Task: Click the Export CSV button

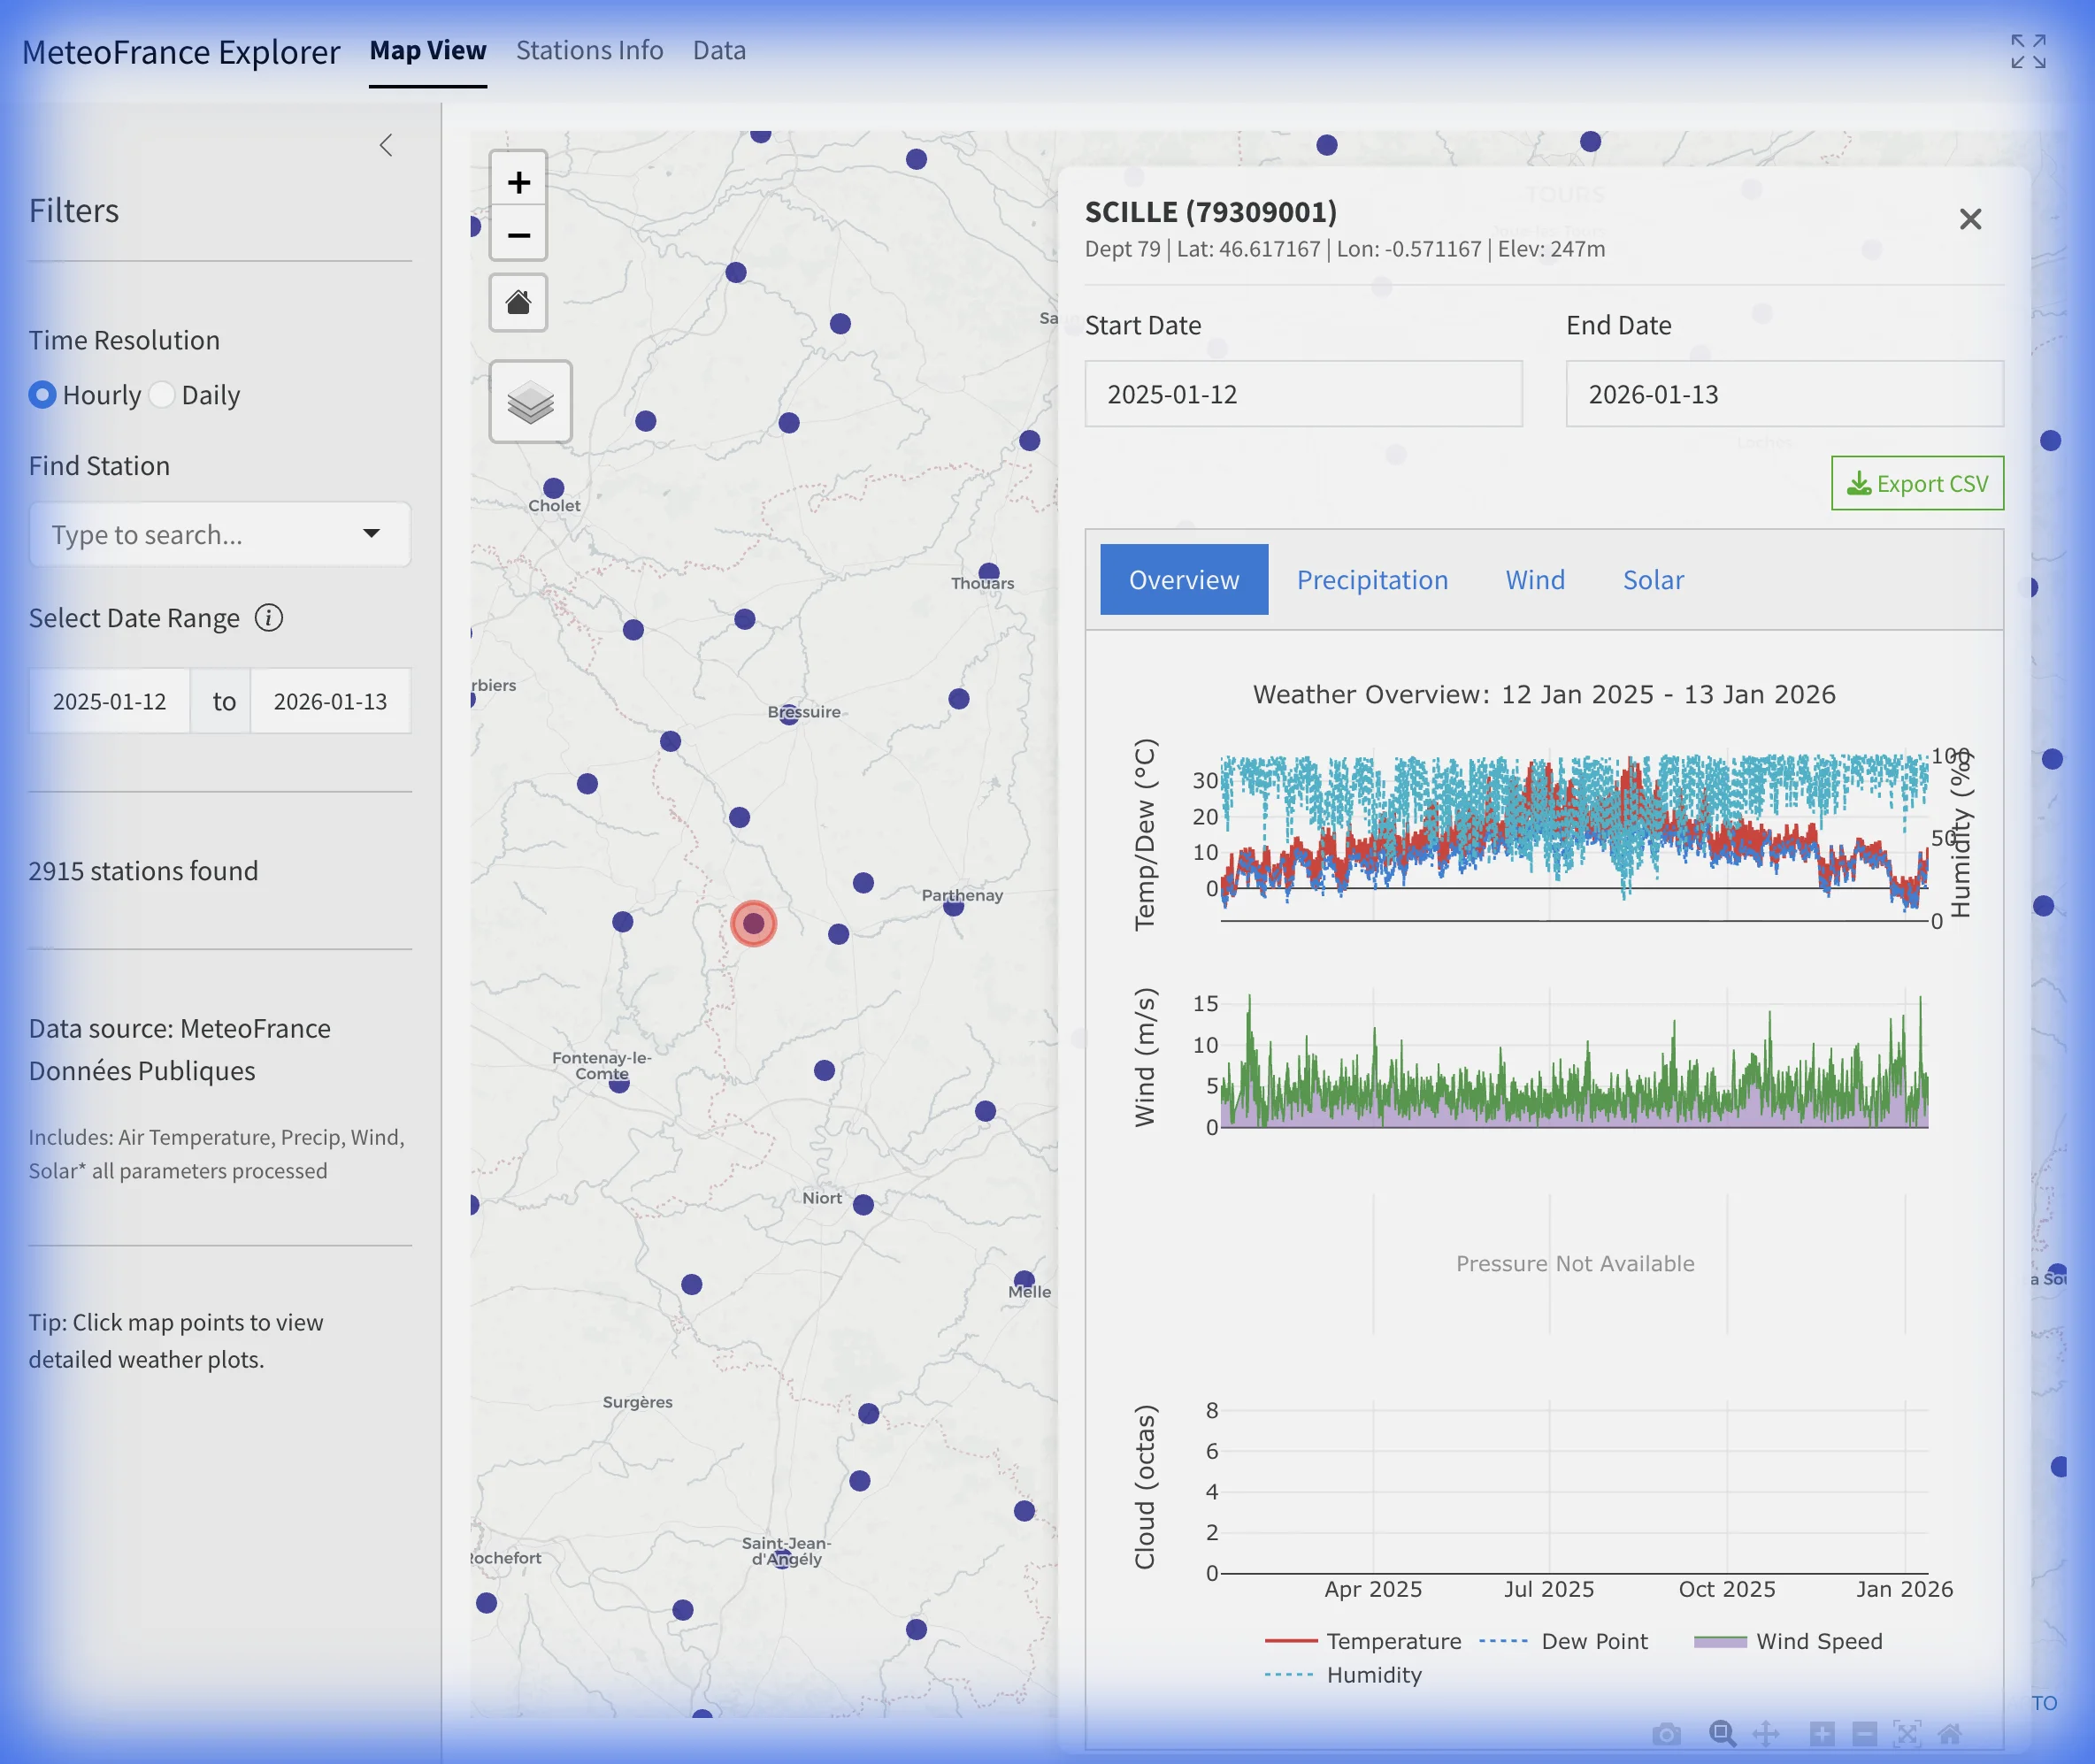Action: coord(1916,483)
